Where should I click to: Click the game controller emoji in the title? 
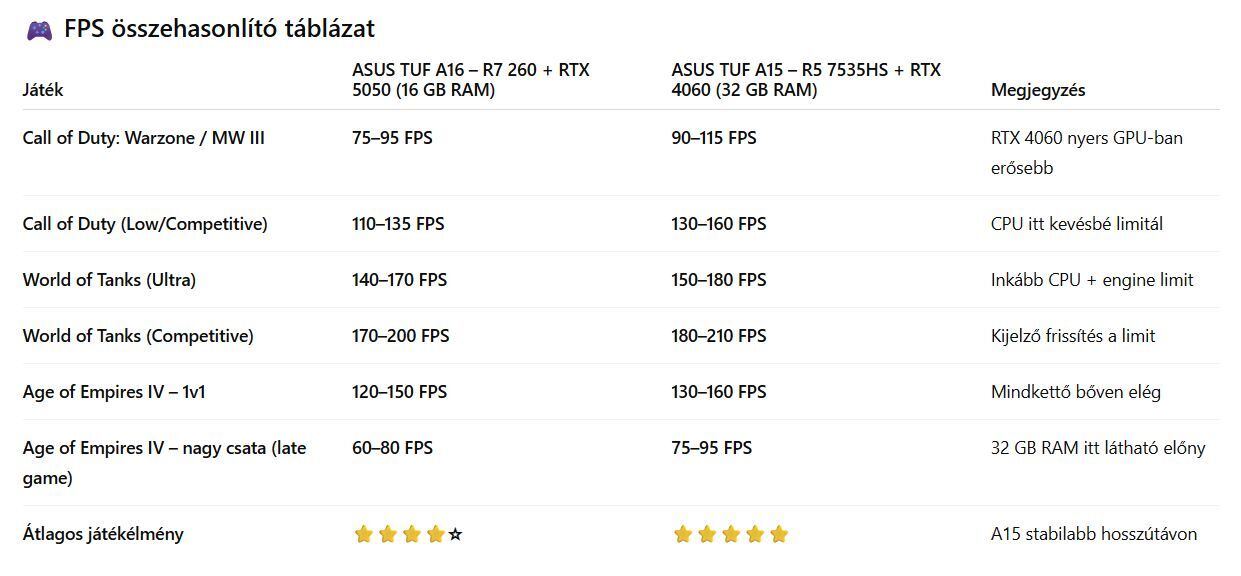39,30
